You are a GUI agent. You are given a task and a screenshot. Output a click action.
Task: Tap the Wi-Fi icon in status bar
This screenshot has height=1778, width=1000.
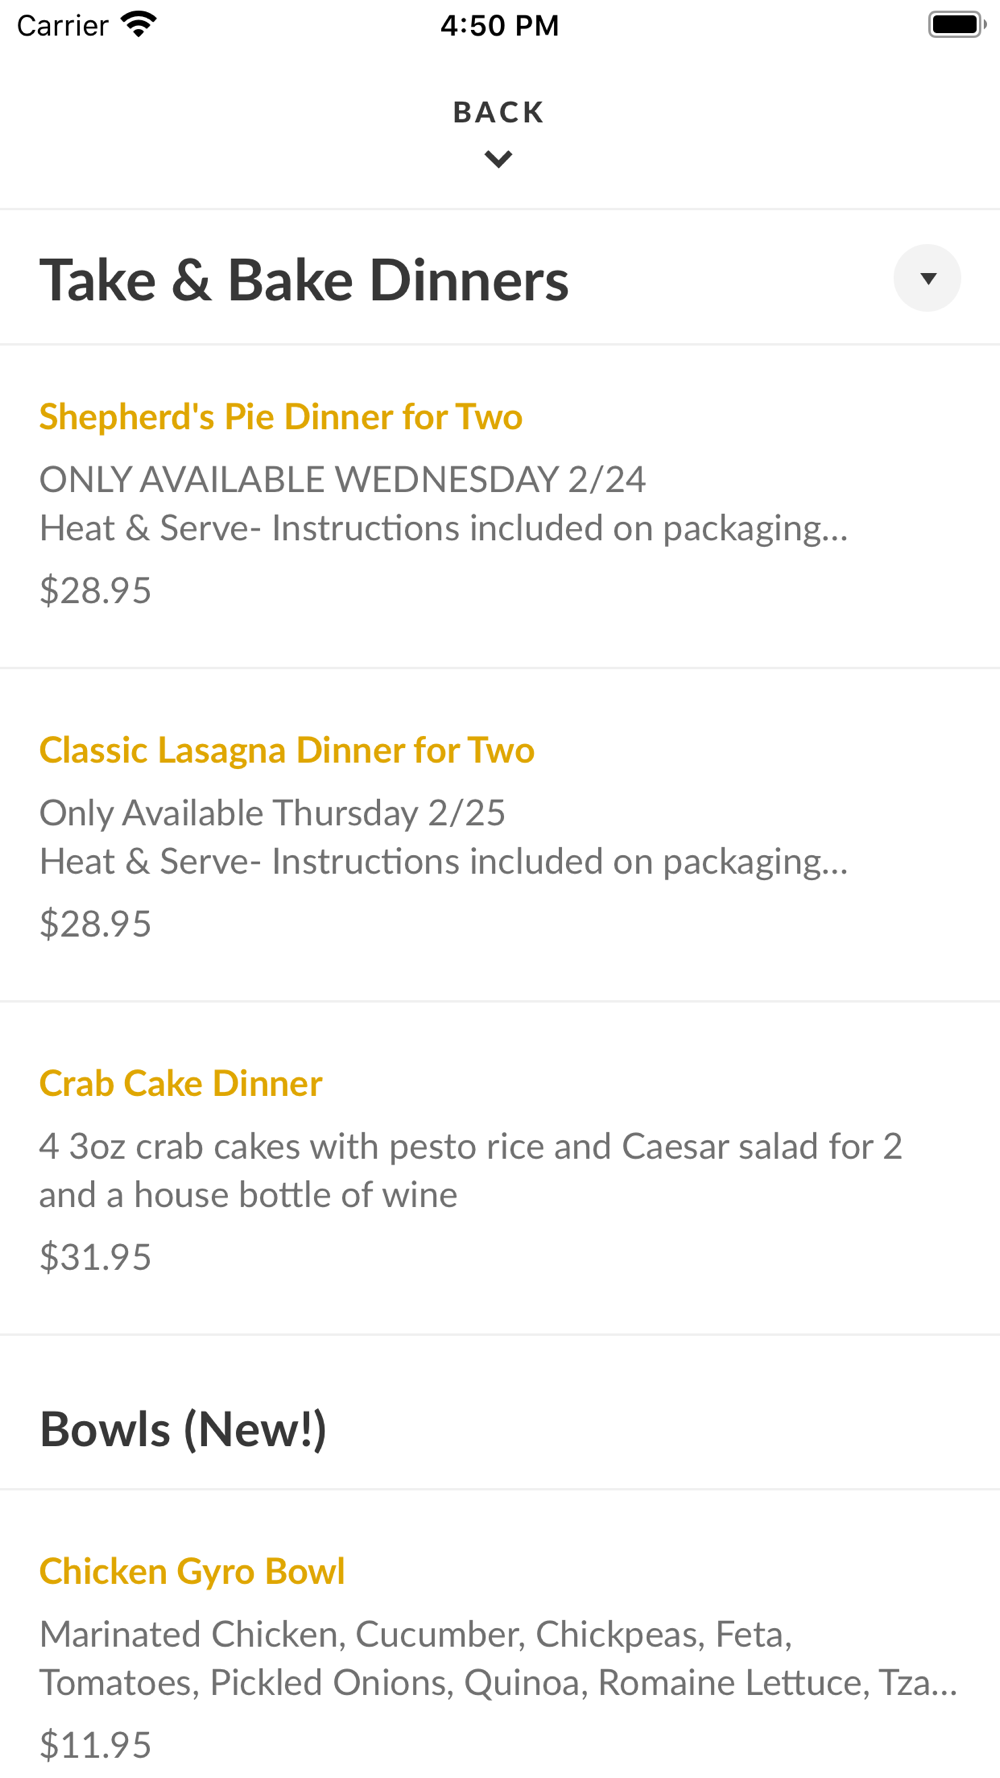tap(139, 24)
